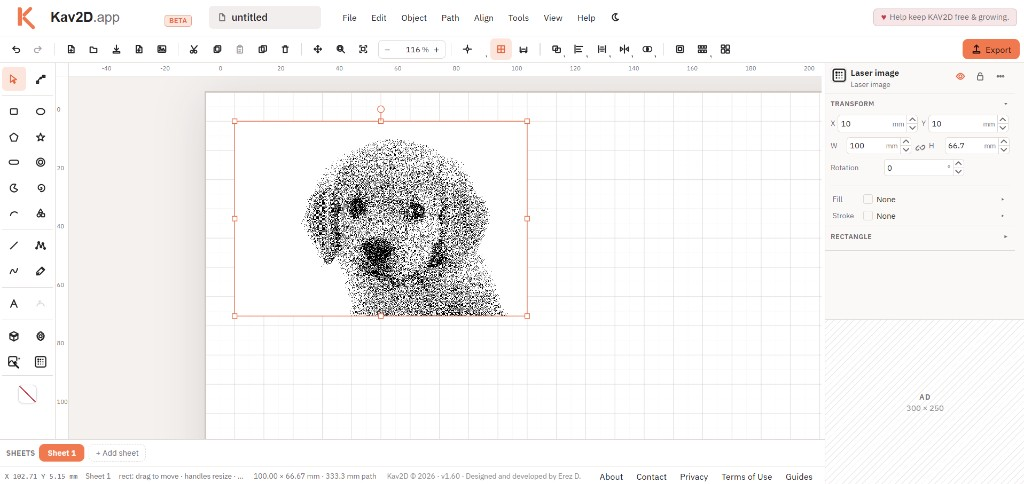The height and width of the screenshot is (484, 1024).
Task: Choose the ellipse shape tool
Action: pos(40,112)
